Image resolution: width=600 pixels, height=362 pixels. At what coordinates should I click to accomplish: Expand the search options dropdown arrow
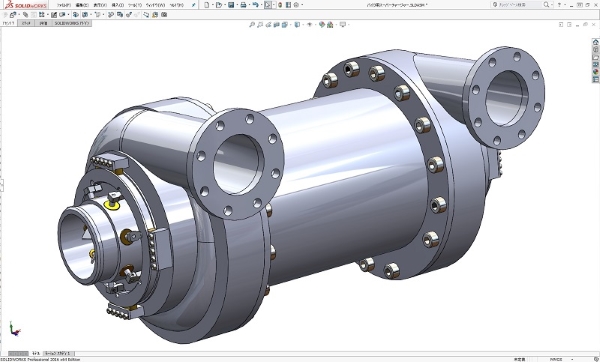551,5
